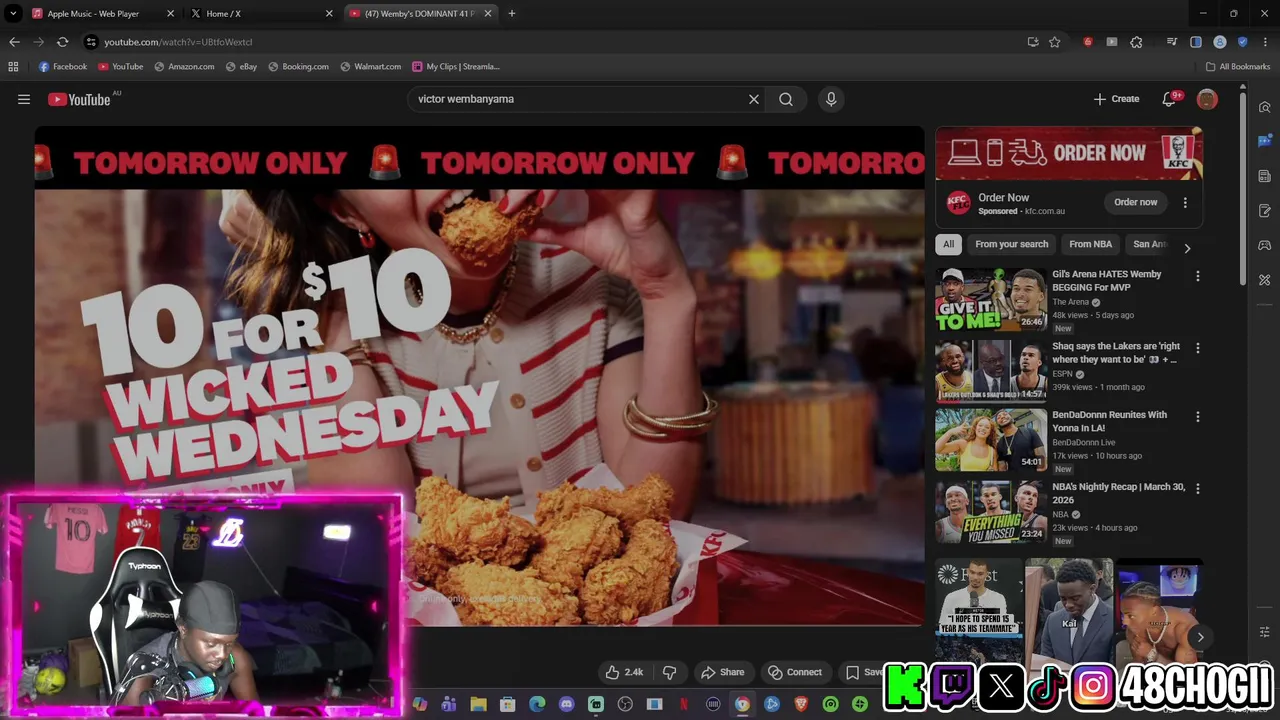This screenshot has width=1280, height=720.
Task: Open OBS Studio from the taskbar
Action: (625, 704)
